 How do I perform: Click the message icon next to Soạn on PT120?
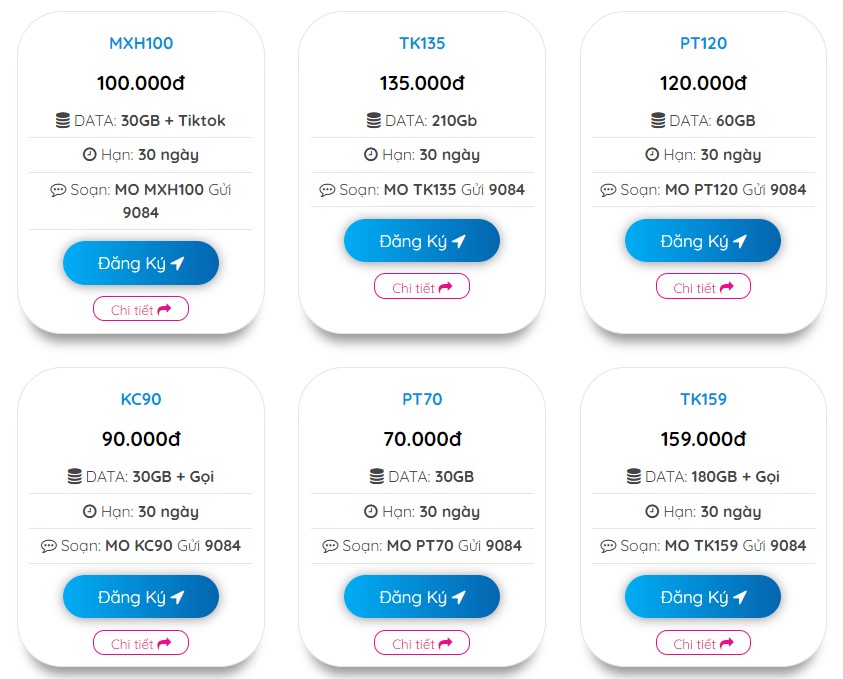pyautogui.click(x=608, y=189)
